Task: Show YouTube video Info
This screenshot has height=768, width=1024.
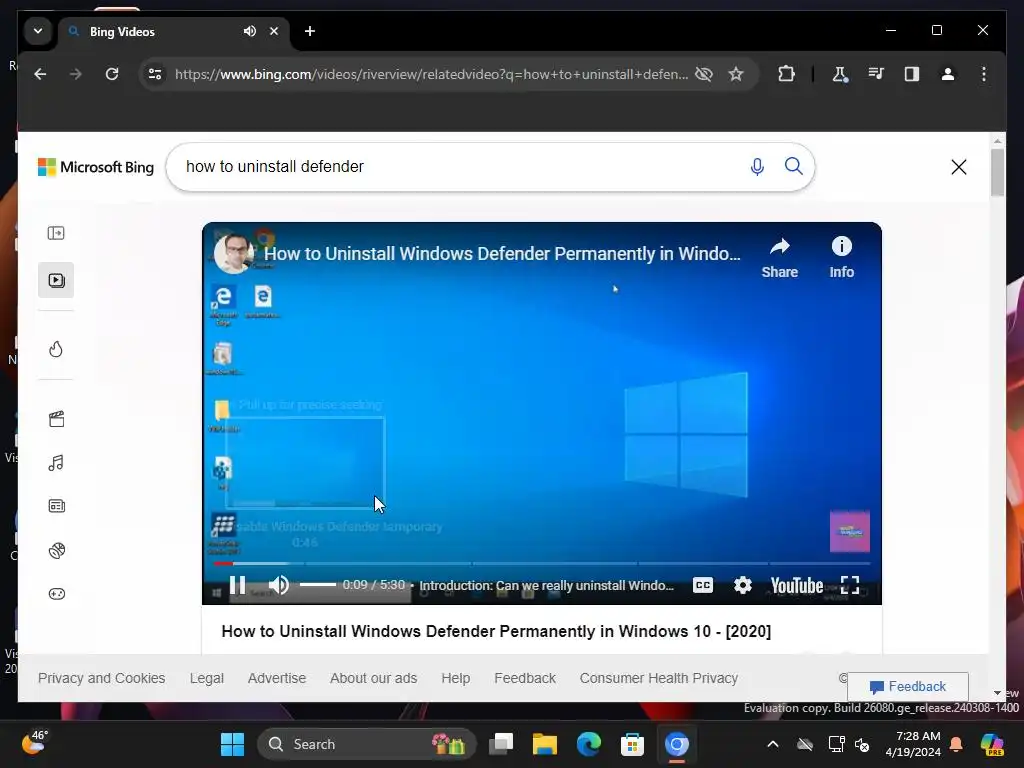Action: [x=842, y=258]
